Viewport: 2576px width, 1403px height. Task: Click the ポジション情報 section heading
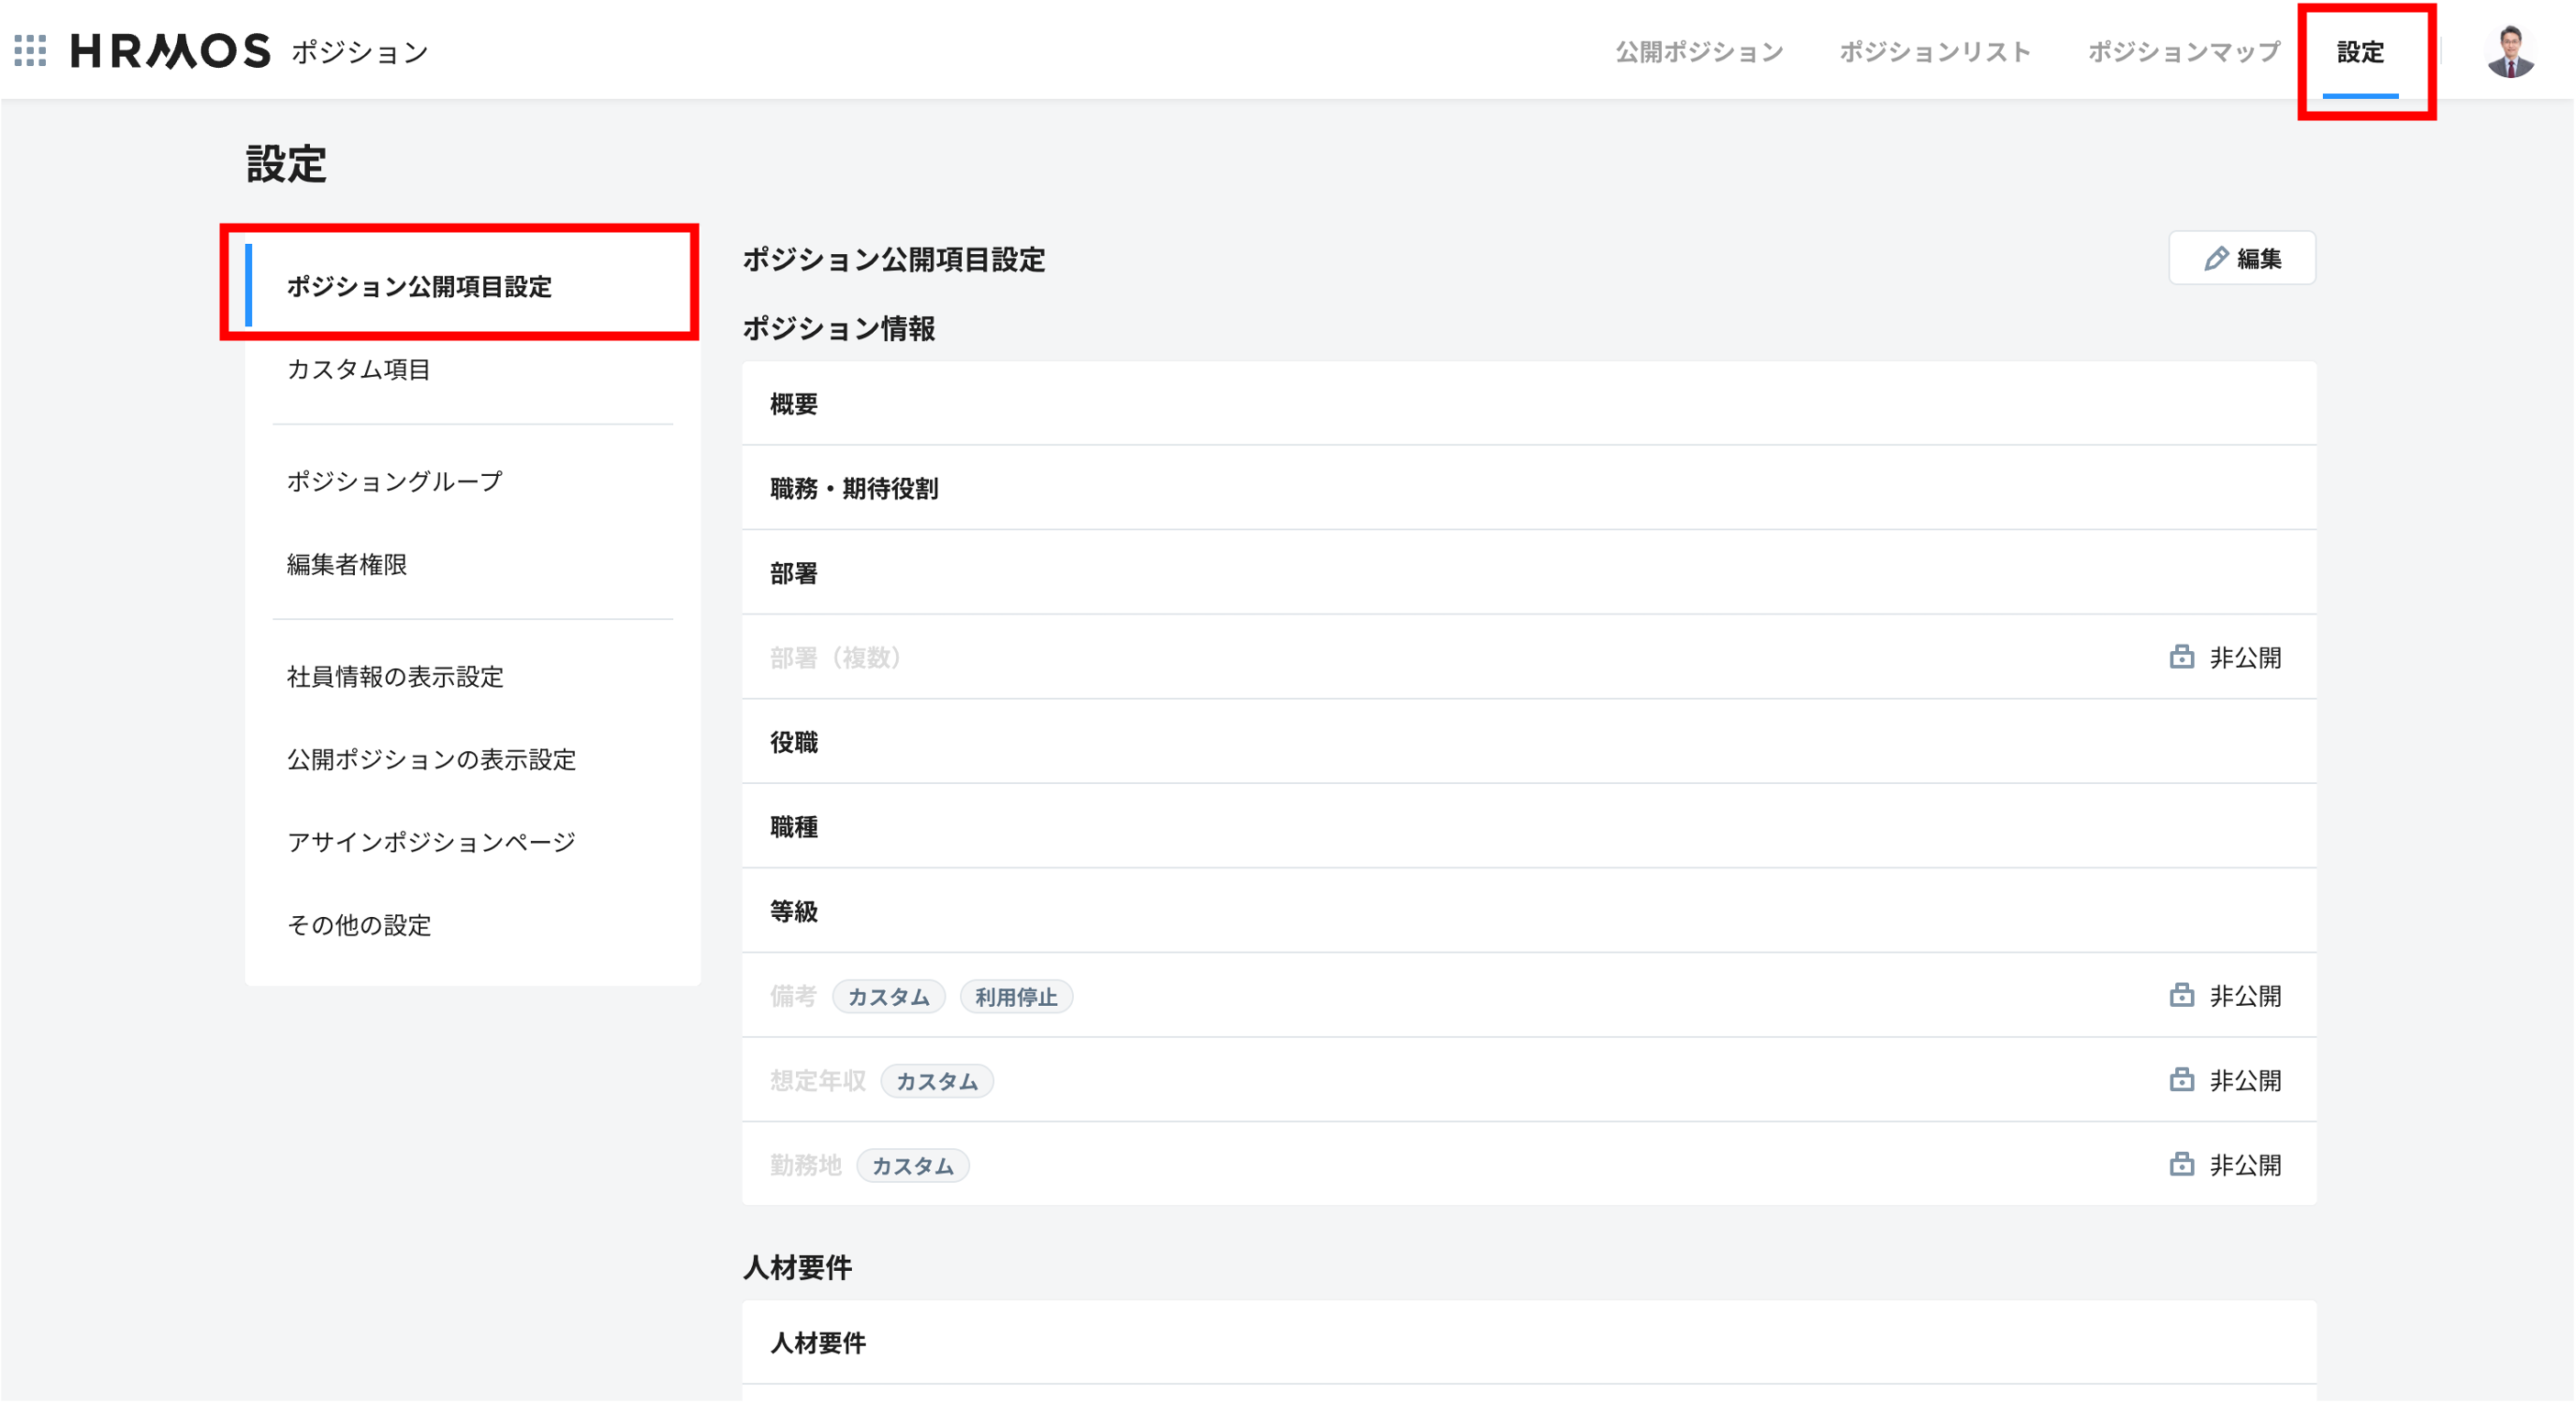tap(838, 328)
